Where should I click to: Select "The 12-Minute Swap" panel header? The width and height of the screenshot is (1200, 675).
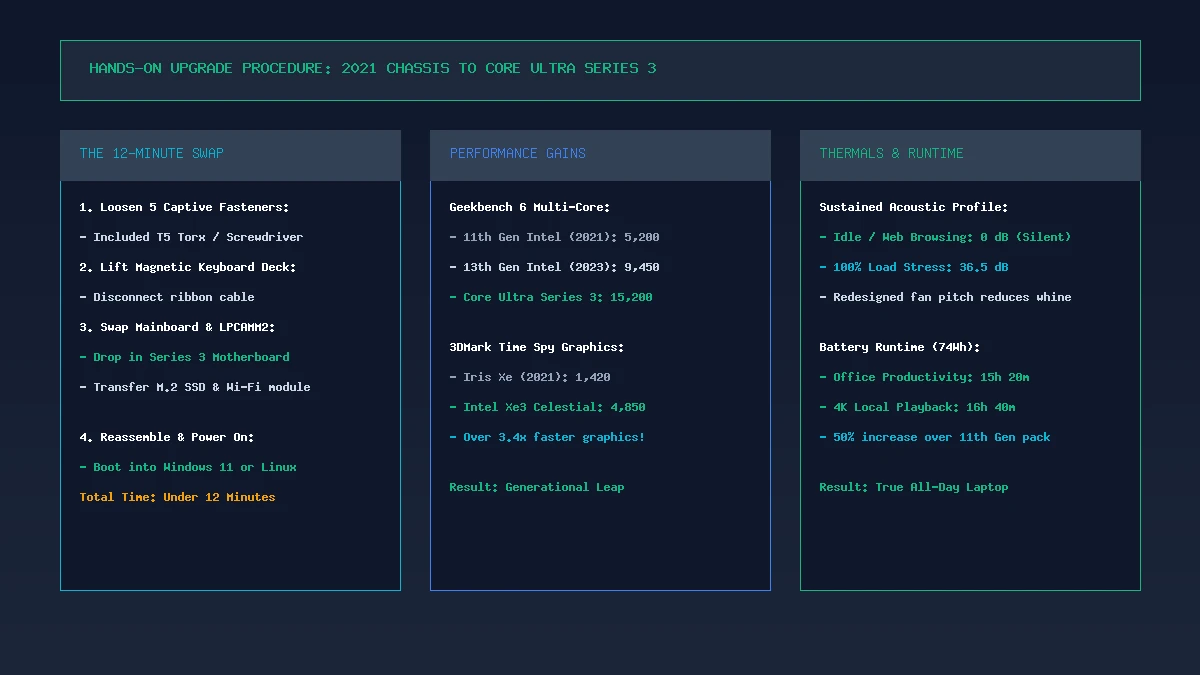coord(230,155)
